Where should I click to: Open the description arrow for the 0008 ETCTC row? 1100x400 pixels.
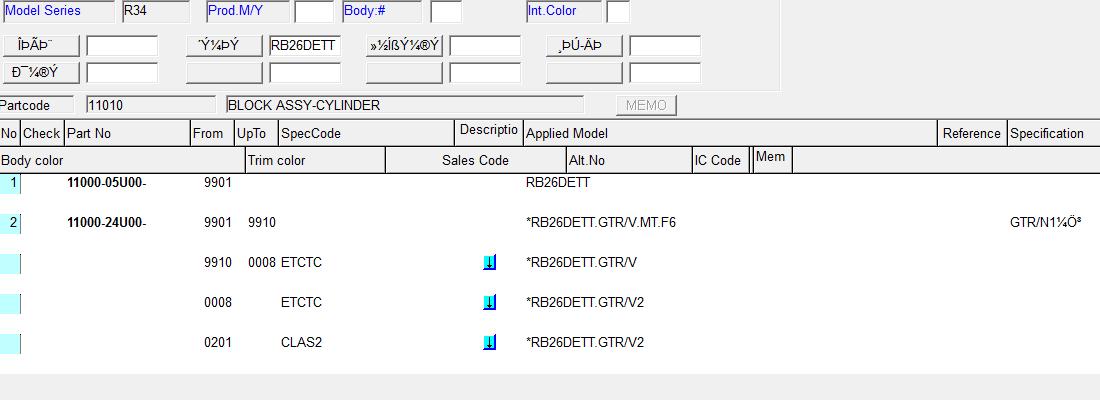489,302
